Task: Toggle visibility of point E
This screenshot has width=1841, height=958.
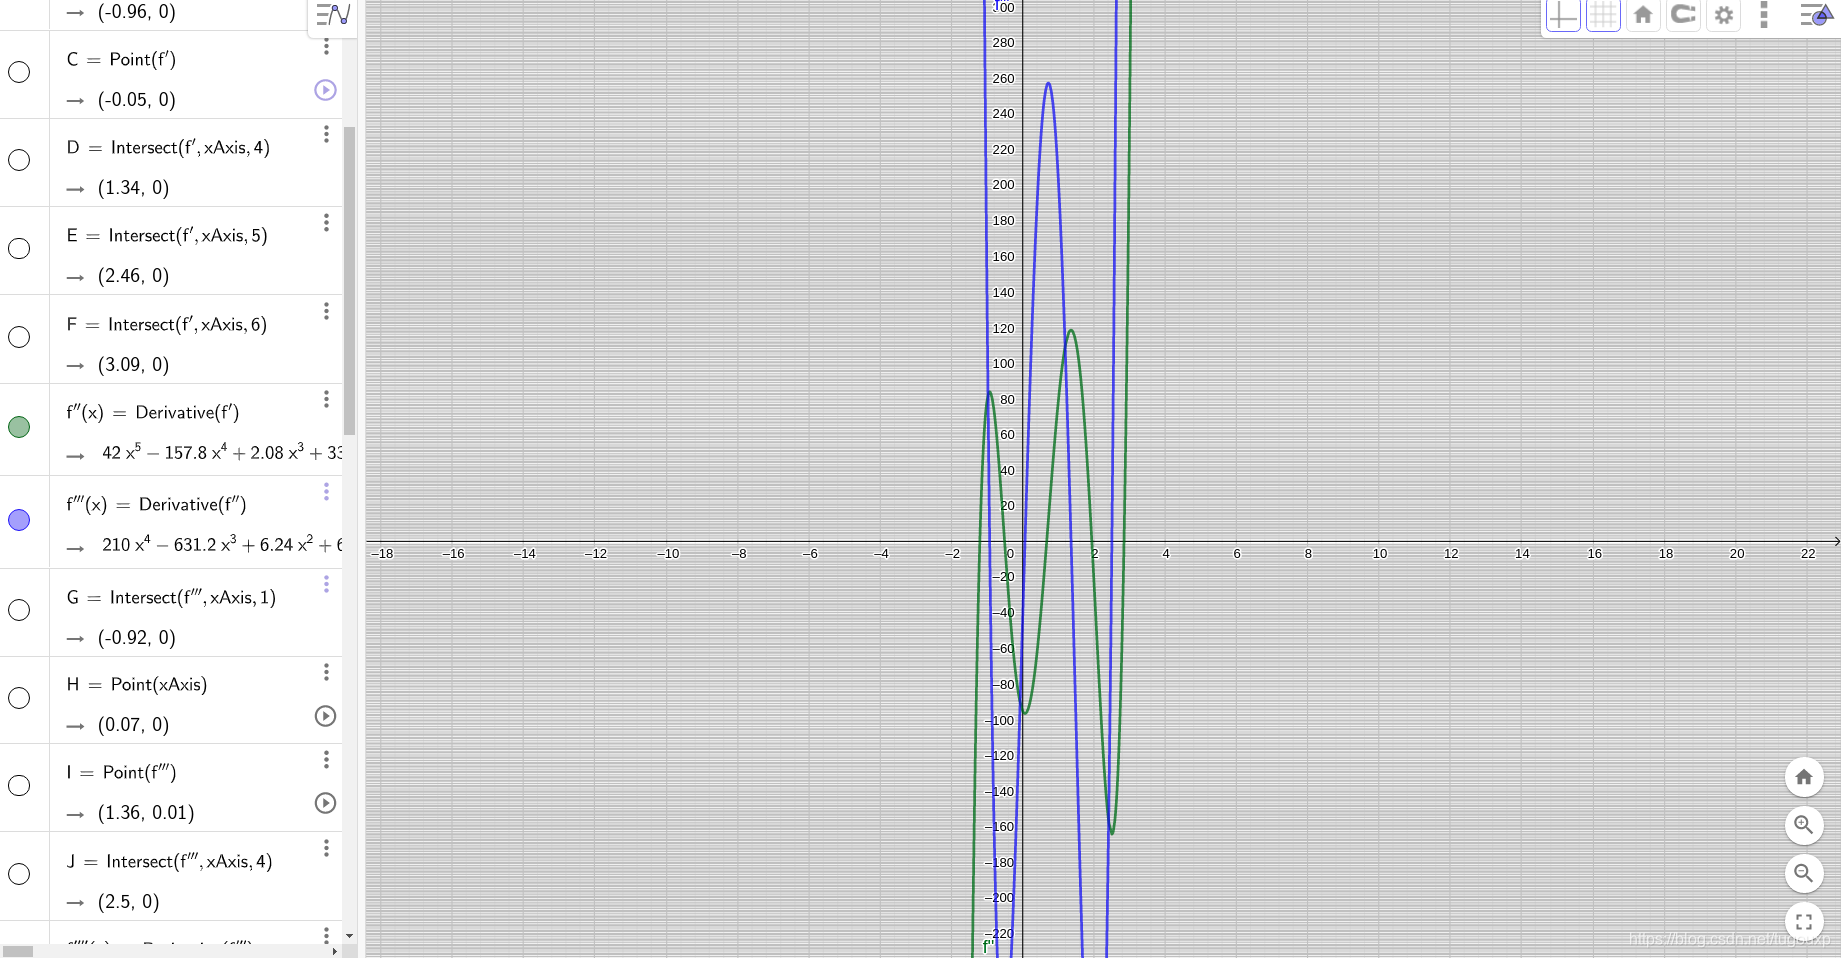Action: pos(19,248)
